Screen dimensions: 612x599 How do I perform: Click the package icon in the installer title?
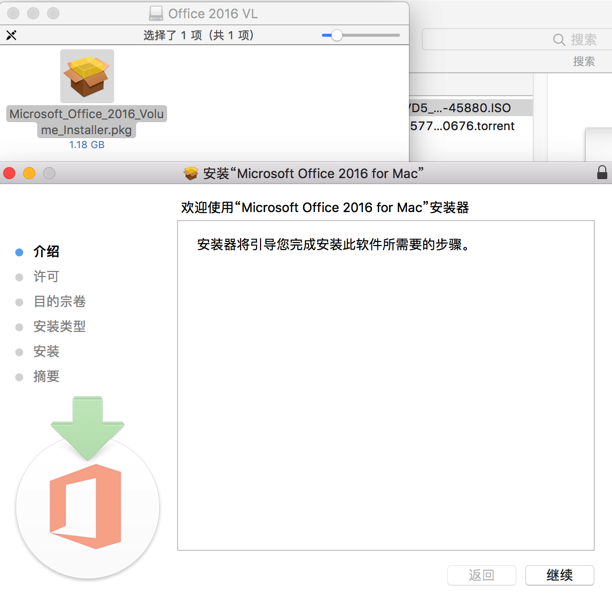(x=191, y=173)
